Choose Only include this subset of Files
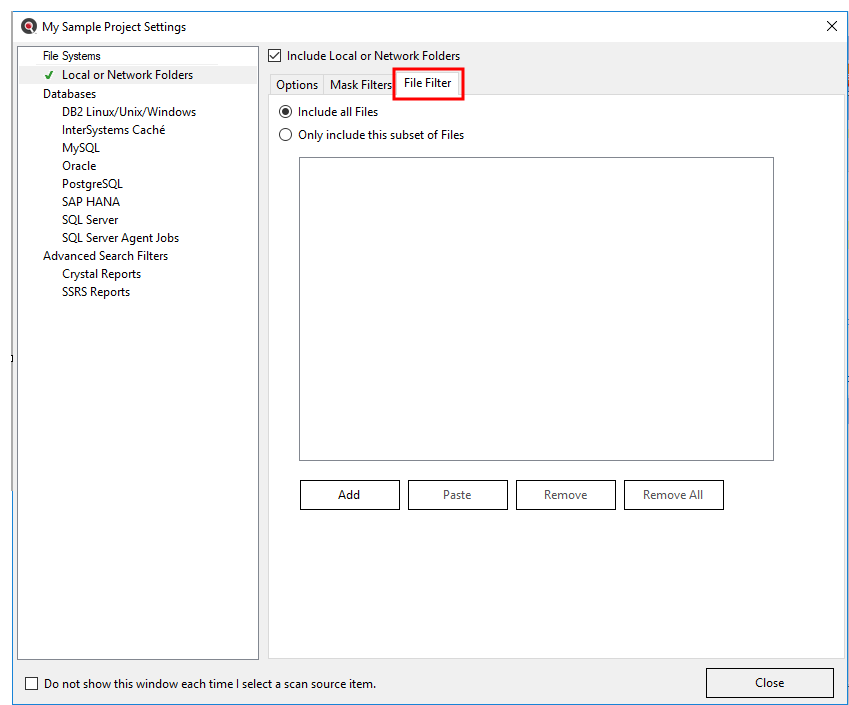Image resolution: width=849 pixels, height=705 pixels. [x=286, y=135]
